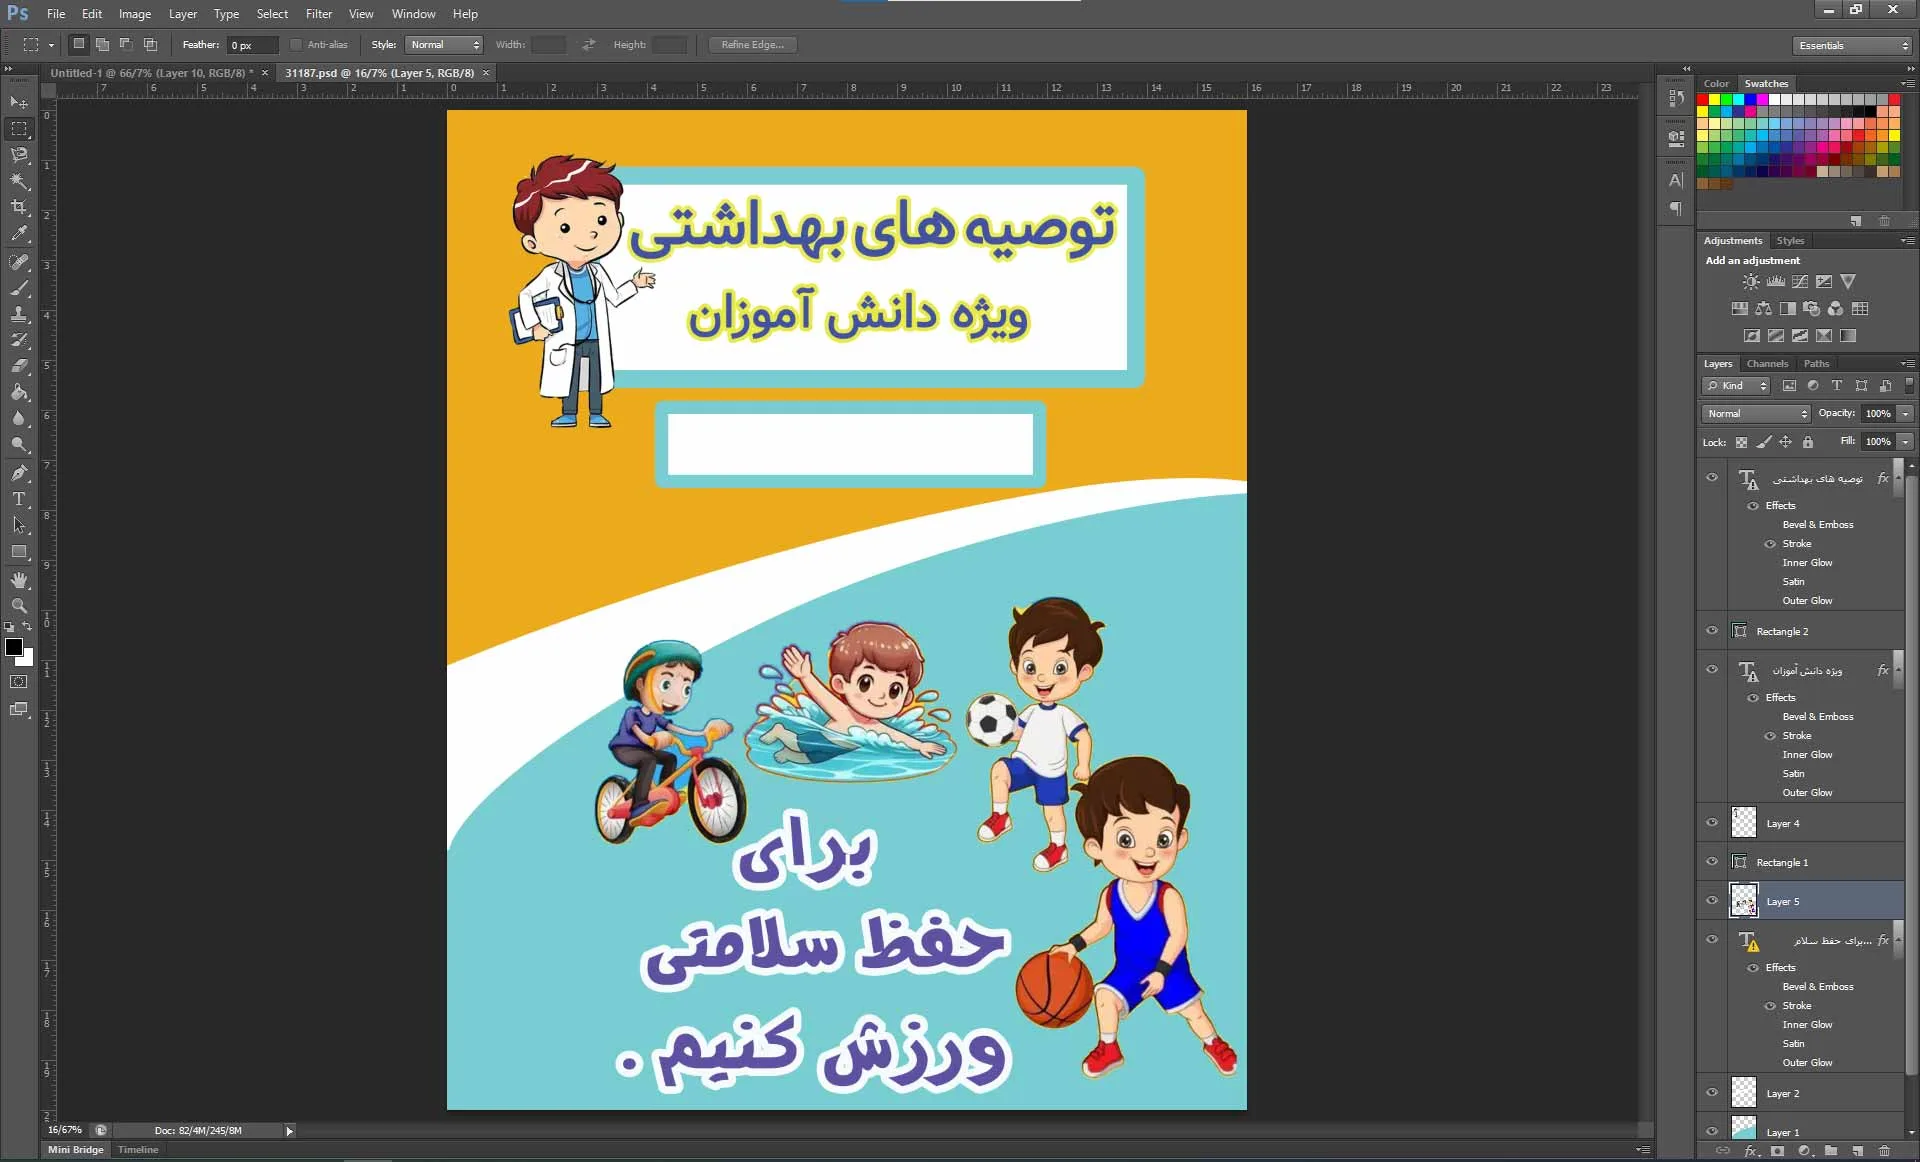Open the Essentials workspace dropdown
1920x1162 pixels.
point(1852,46)
